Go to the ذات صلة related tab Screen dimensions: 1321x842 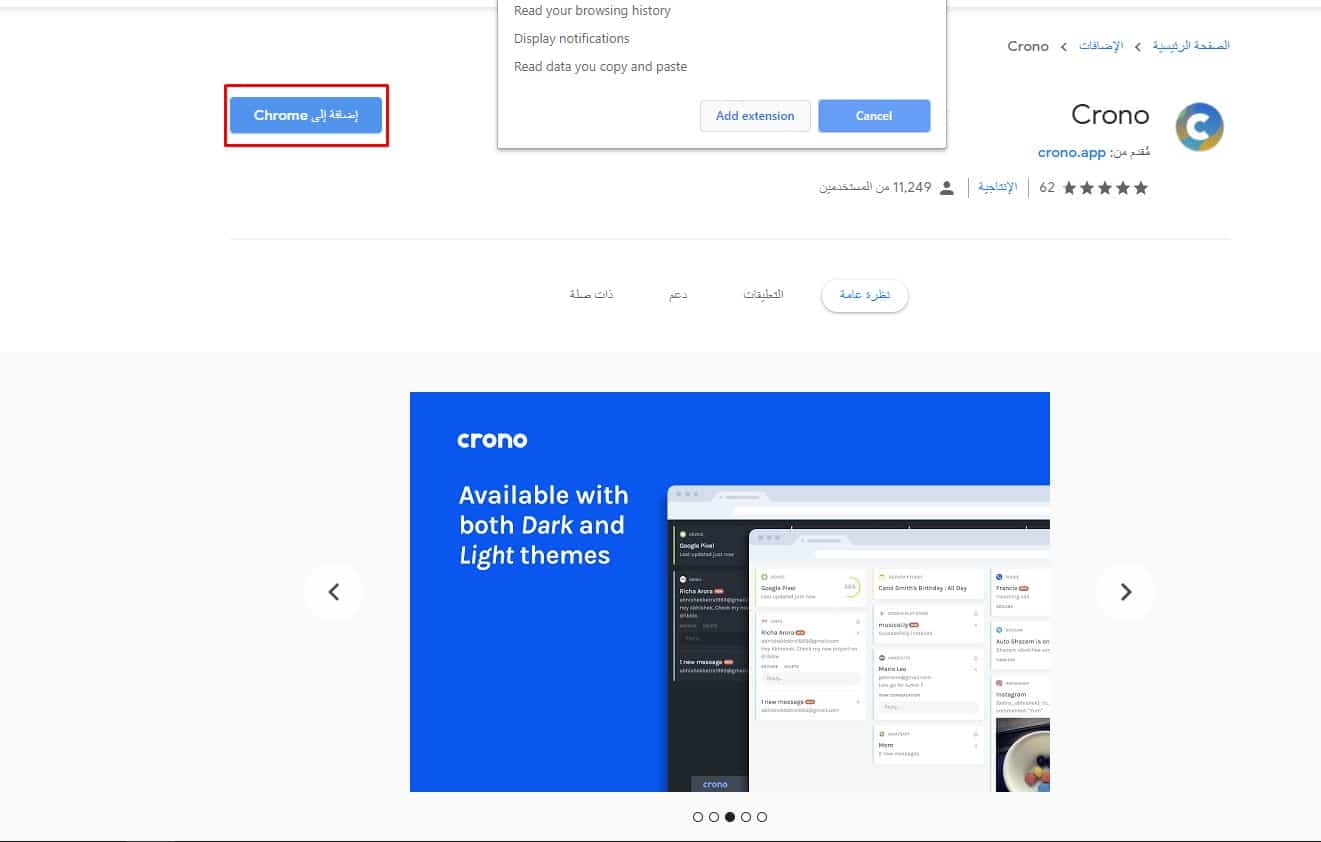(591, 295)
